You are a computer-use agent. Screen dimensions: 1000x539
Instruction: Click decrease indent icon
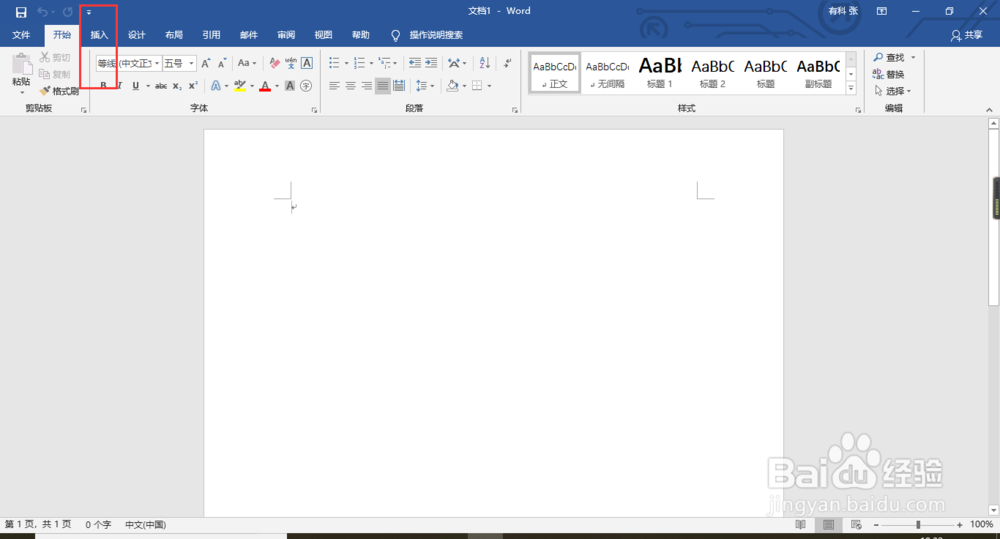click(x=415, y=63)
